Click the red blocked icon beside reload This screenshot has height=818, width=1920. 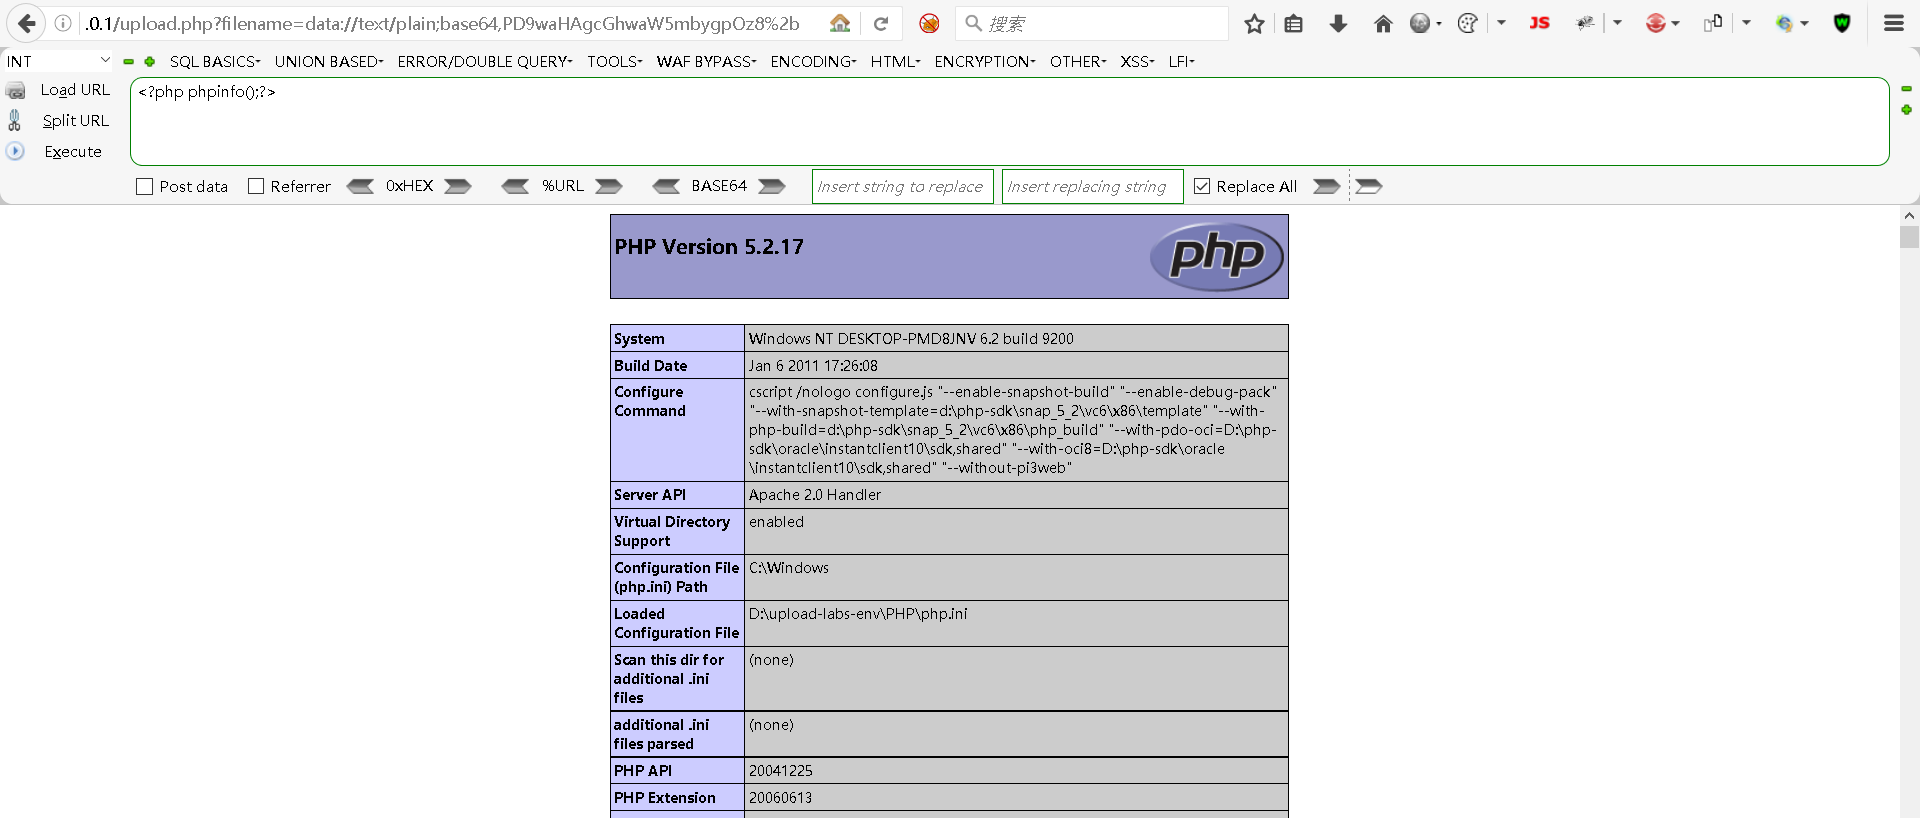tap(929, 23)
